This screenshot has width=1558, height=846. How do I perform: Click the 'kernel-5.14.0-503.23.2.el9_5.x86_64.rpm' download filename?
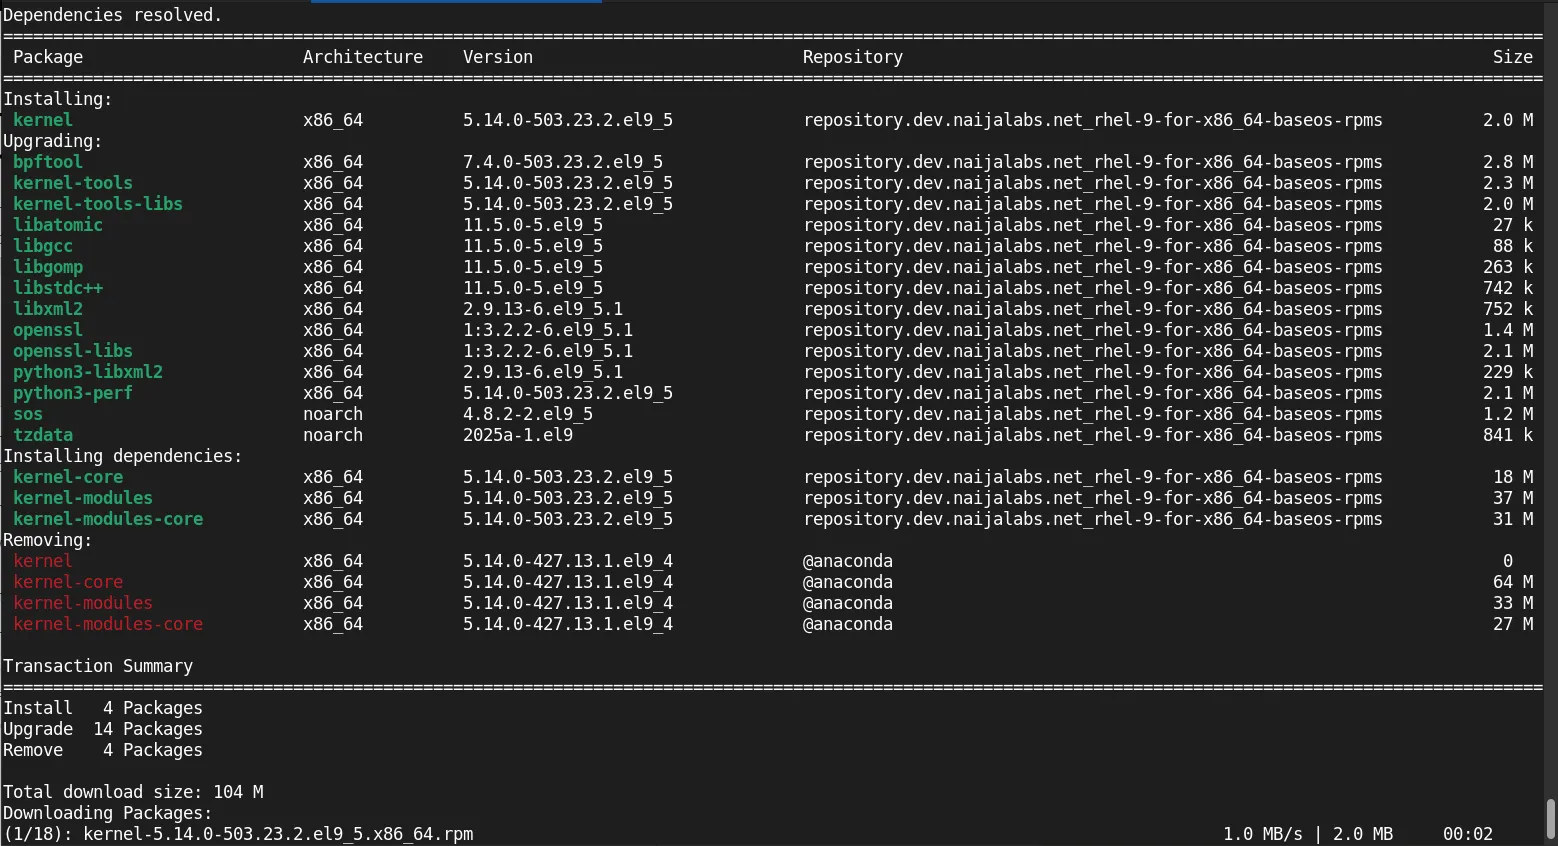pyautogui.click(x=278, y=834)
